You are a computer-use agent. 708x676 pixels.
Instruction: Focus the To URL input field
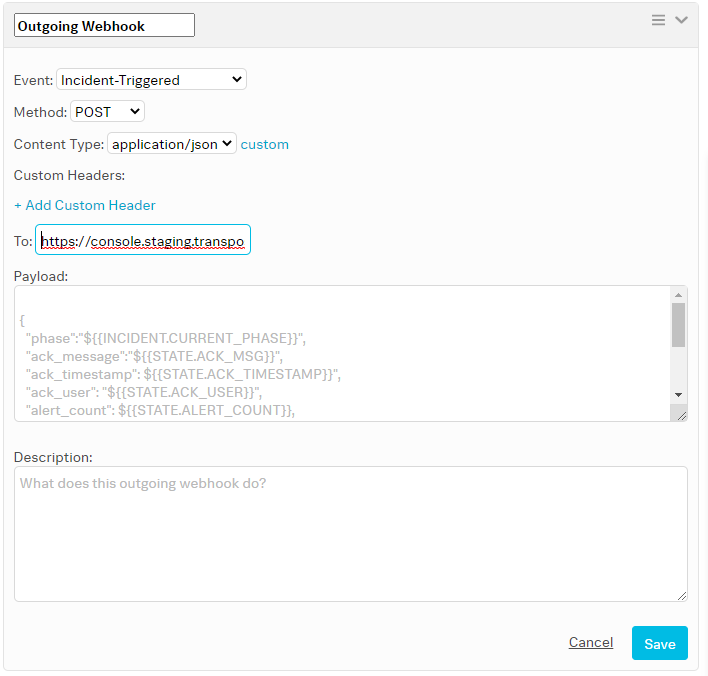[x=143, y=241]
